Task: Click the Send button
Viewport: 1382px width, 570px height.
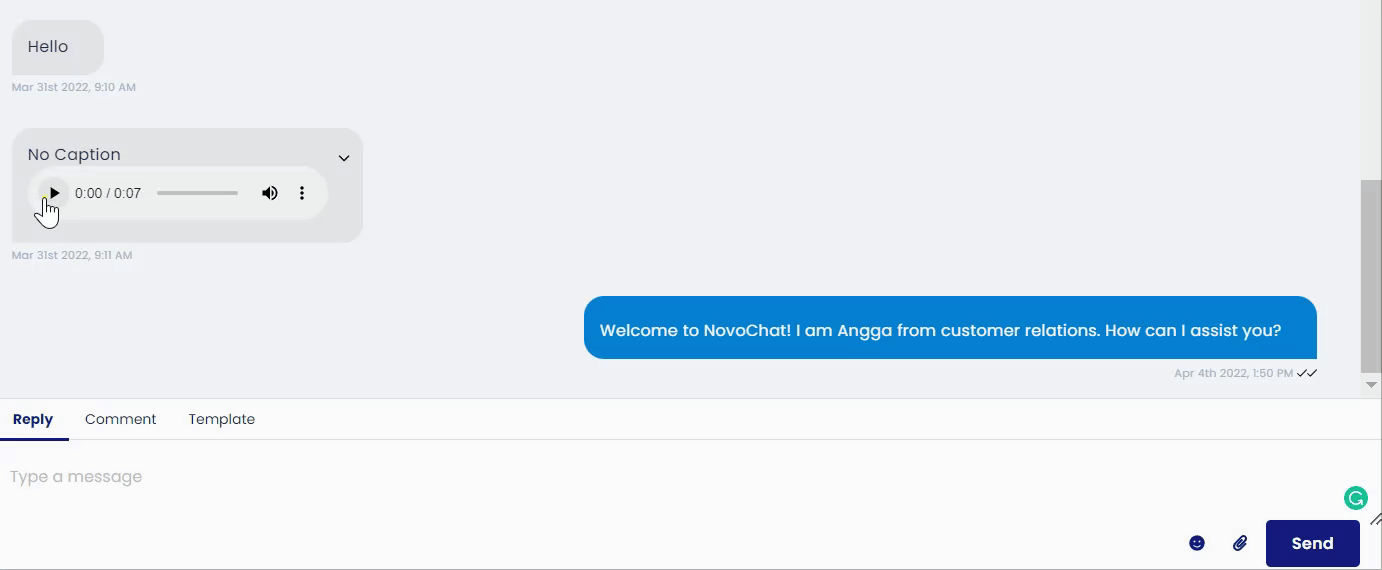Action: [x=1313, y=543]
